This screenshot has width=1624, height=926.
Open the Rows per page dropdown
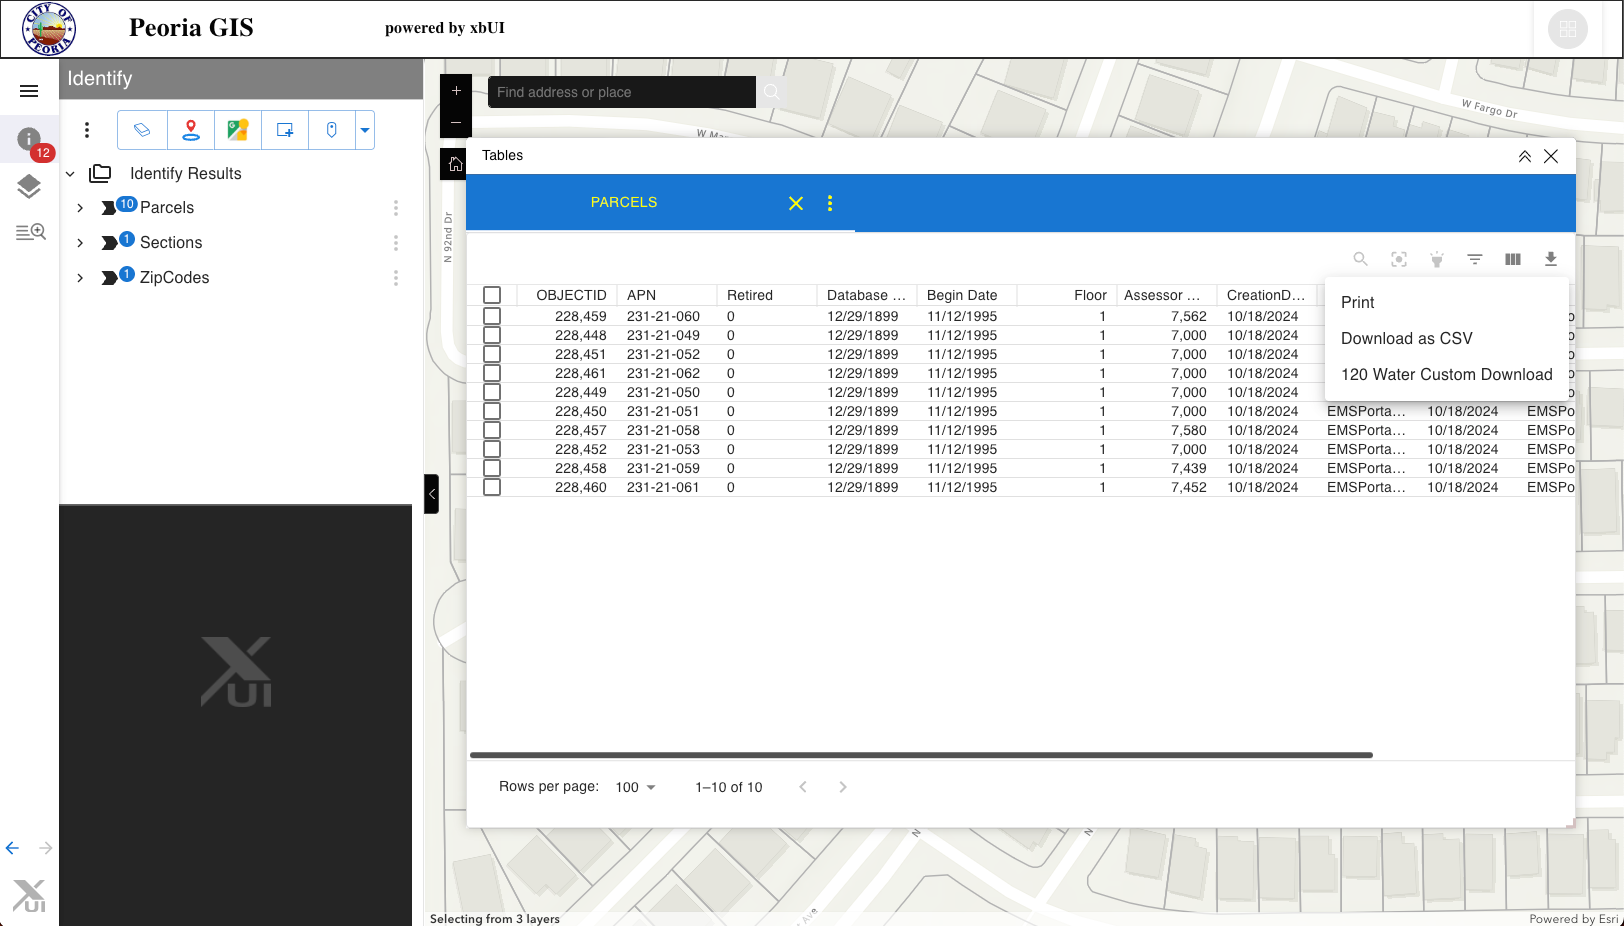pos(636,787)
